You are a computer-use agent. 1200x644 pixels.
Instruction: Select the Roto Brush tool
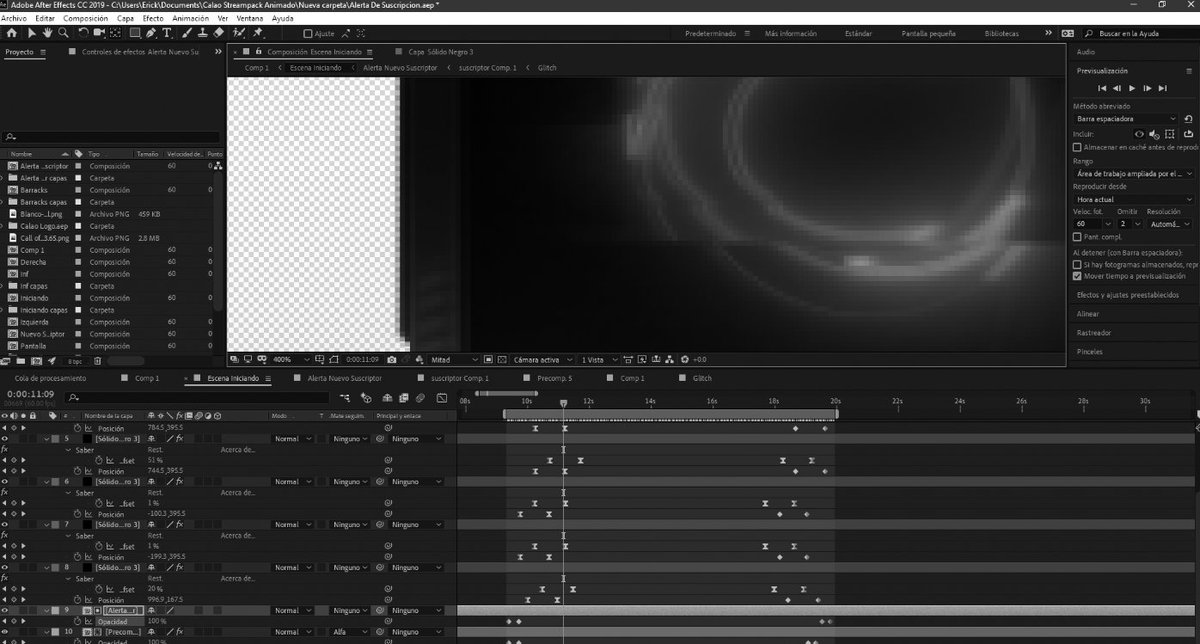[239, 32]
